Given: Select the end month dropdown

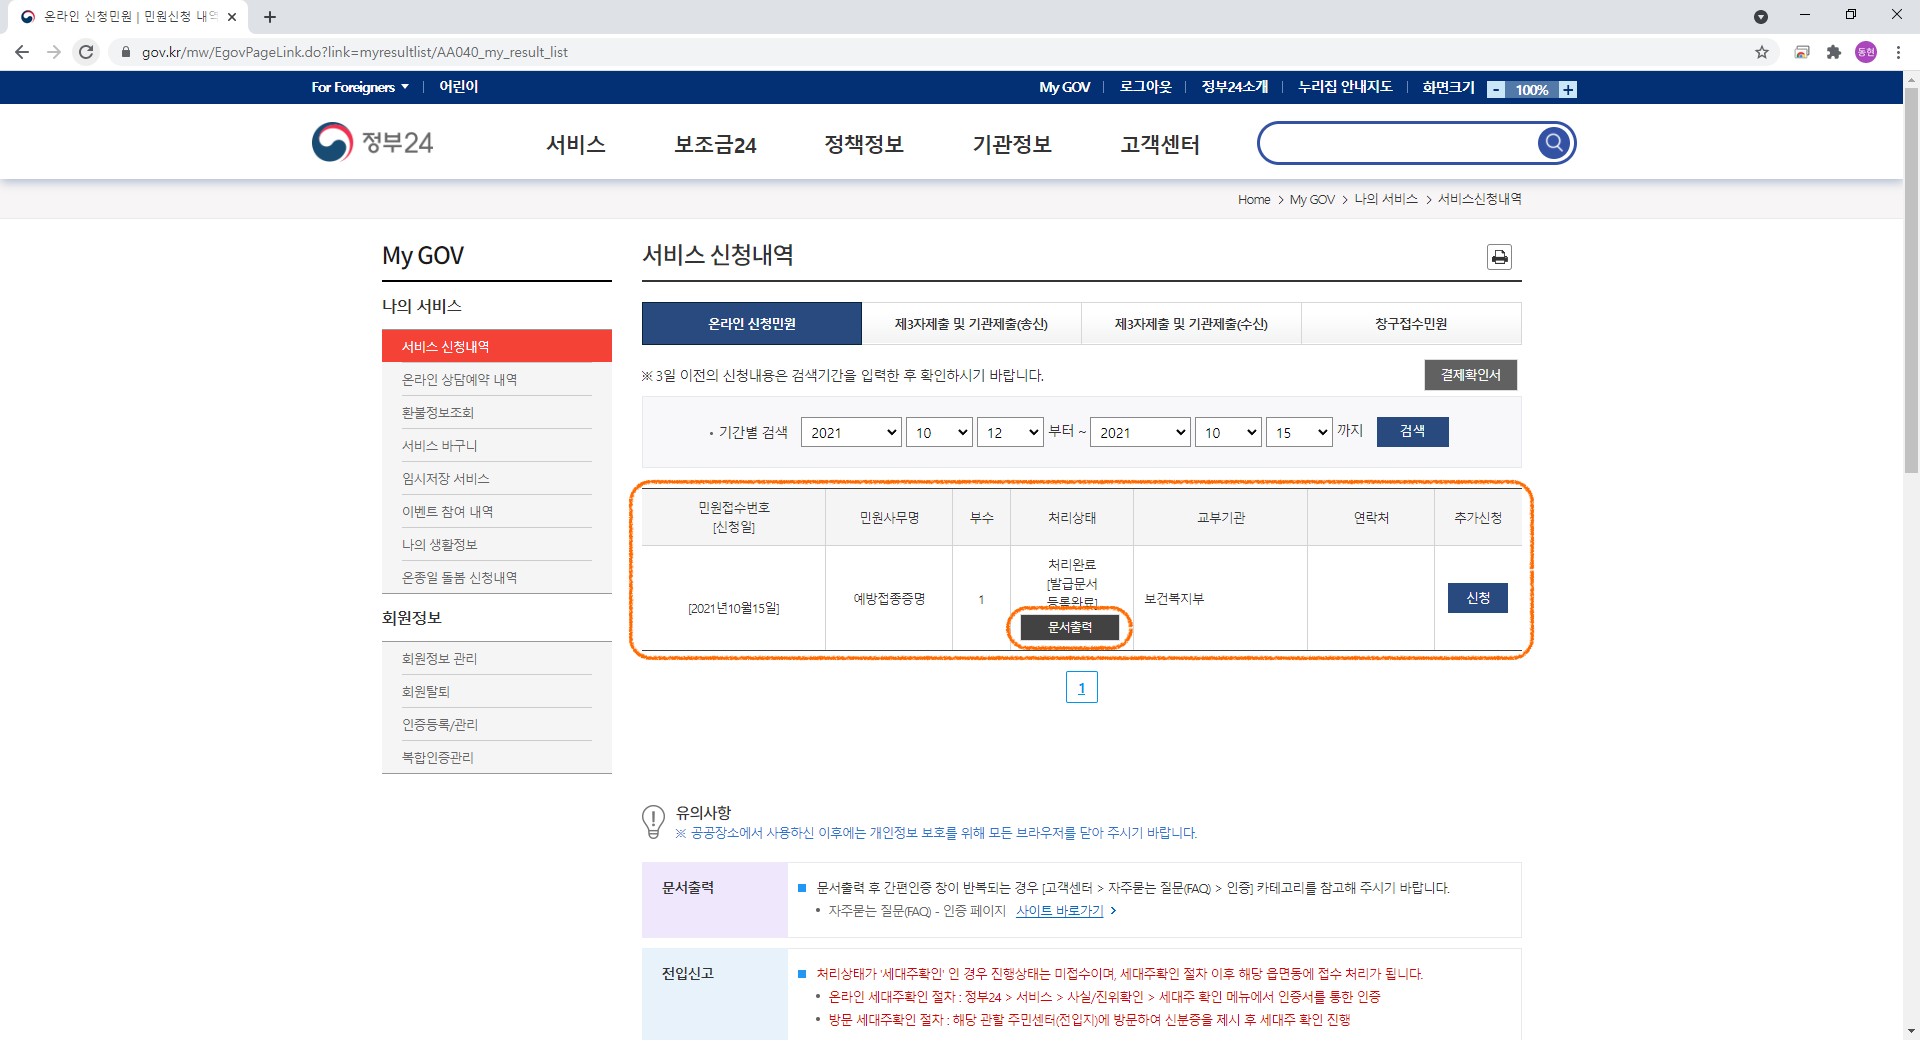Looking at the screenshot, I should tap(1228, 432).
